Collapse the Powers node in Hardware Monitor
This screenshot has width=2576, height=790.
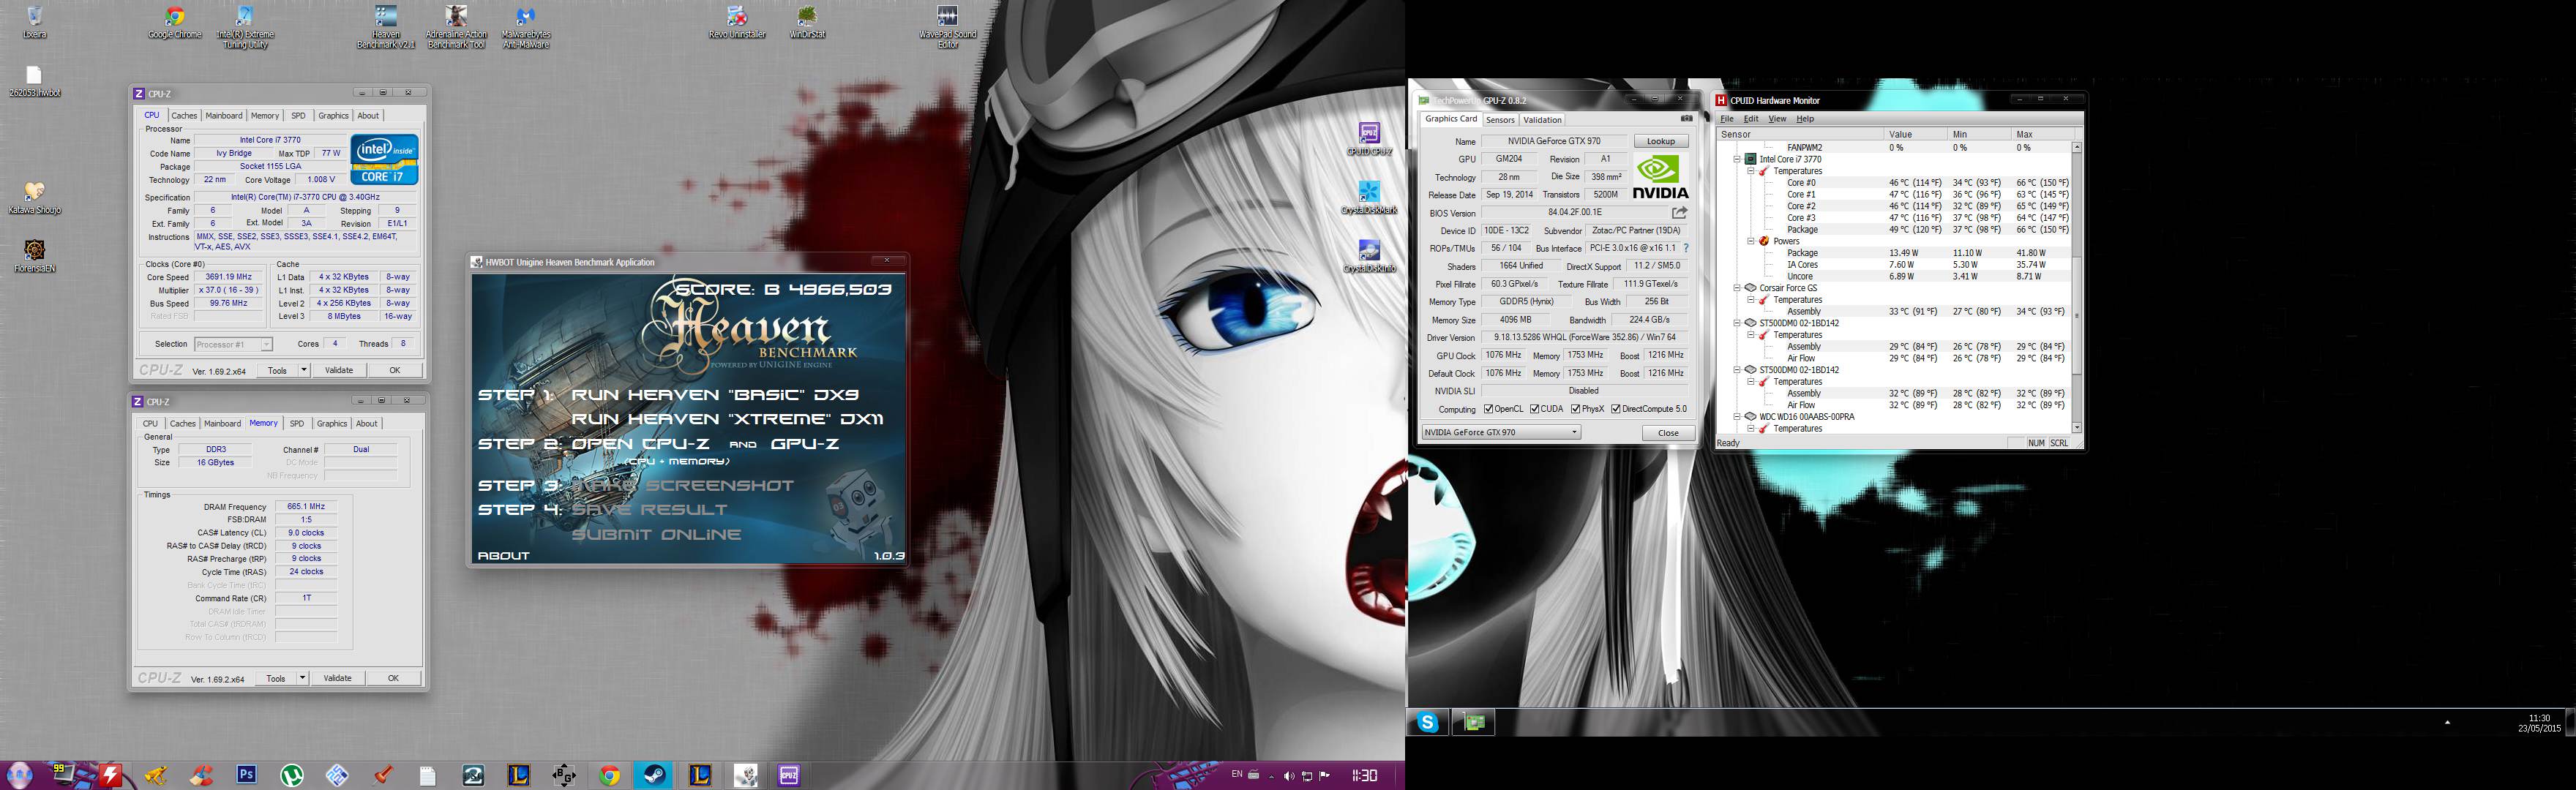[1751, 241]
